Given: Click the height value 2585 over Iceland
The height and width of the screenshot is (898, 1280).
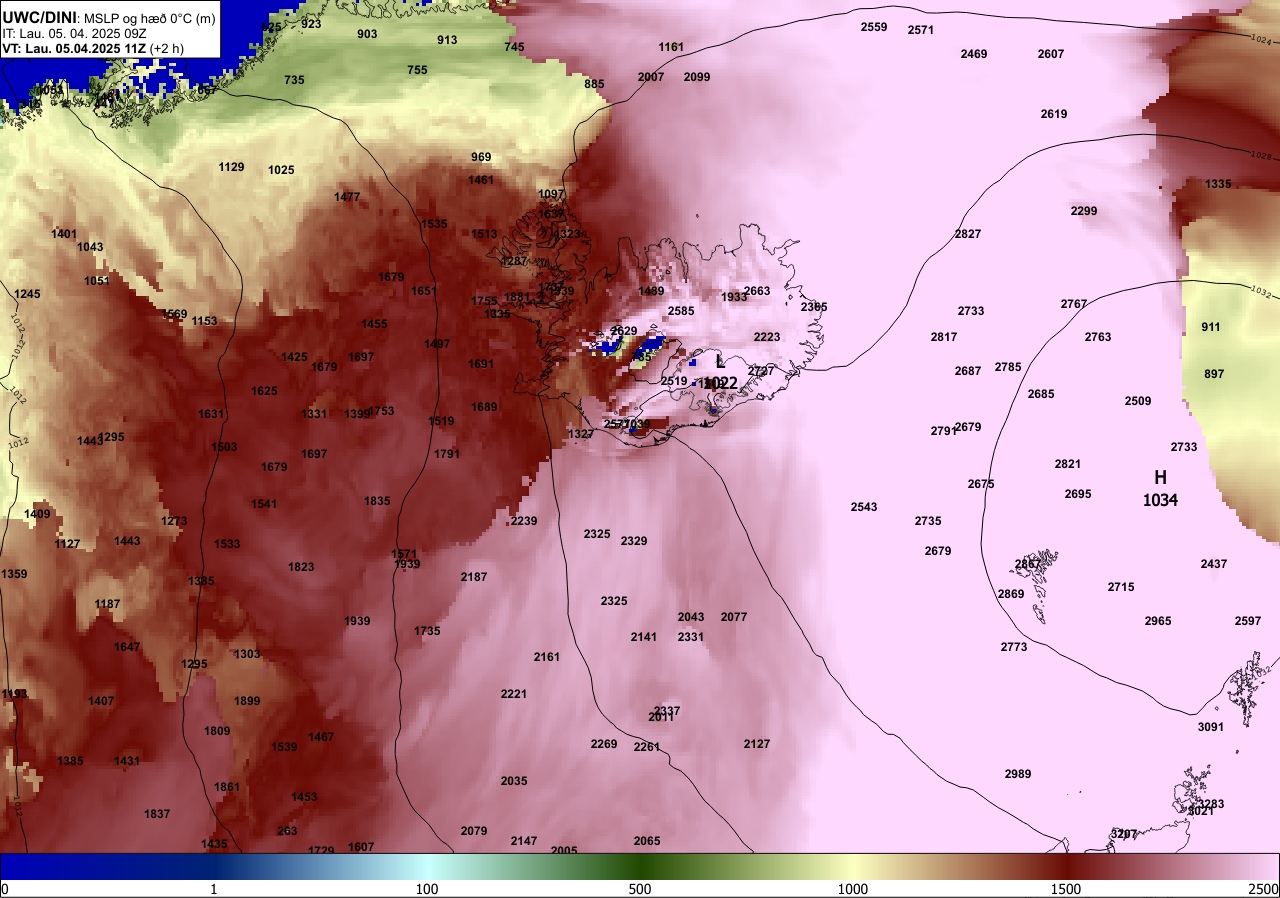Looking at the screenshot, I should 681,311.
